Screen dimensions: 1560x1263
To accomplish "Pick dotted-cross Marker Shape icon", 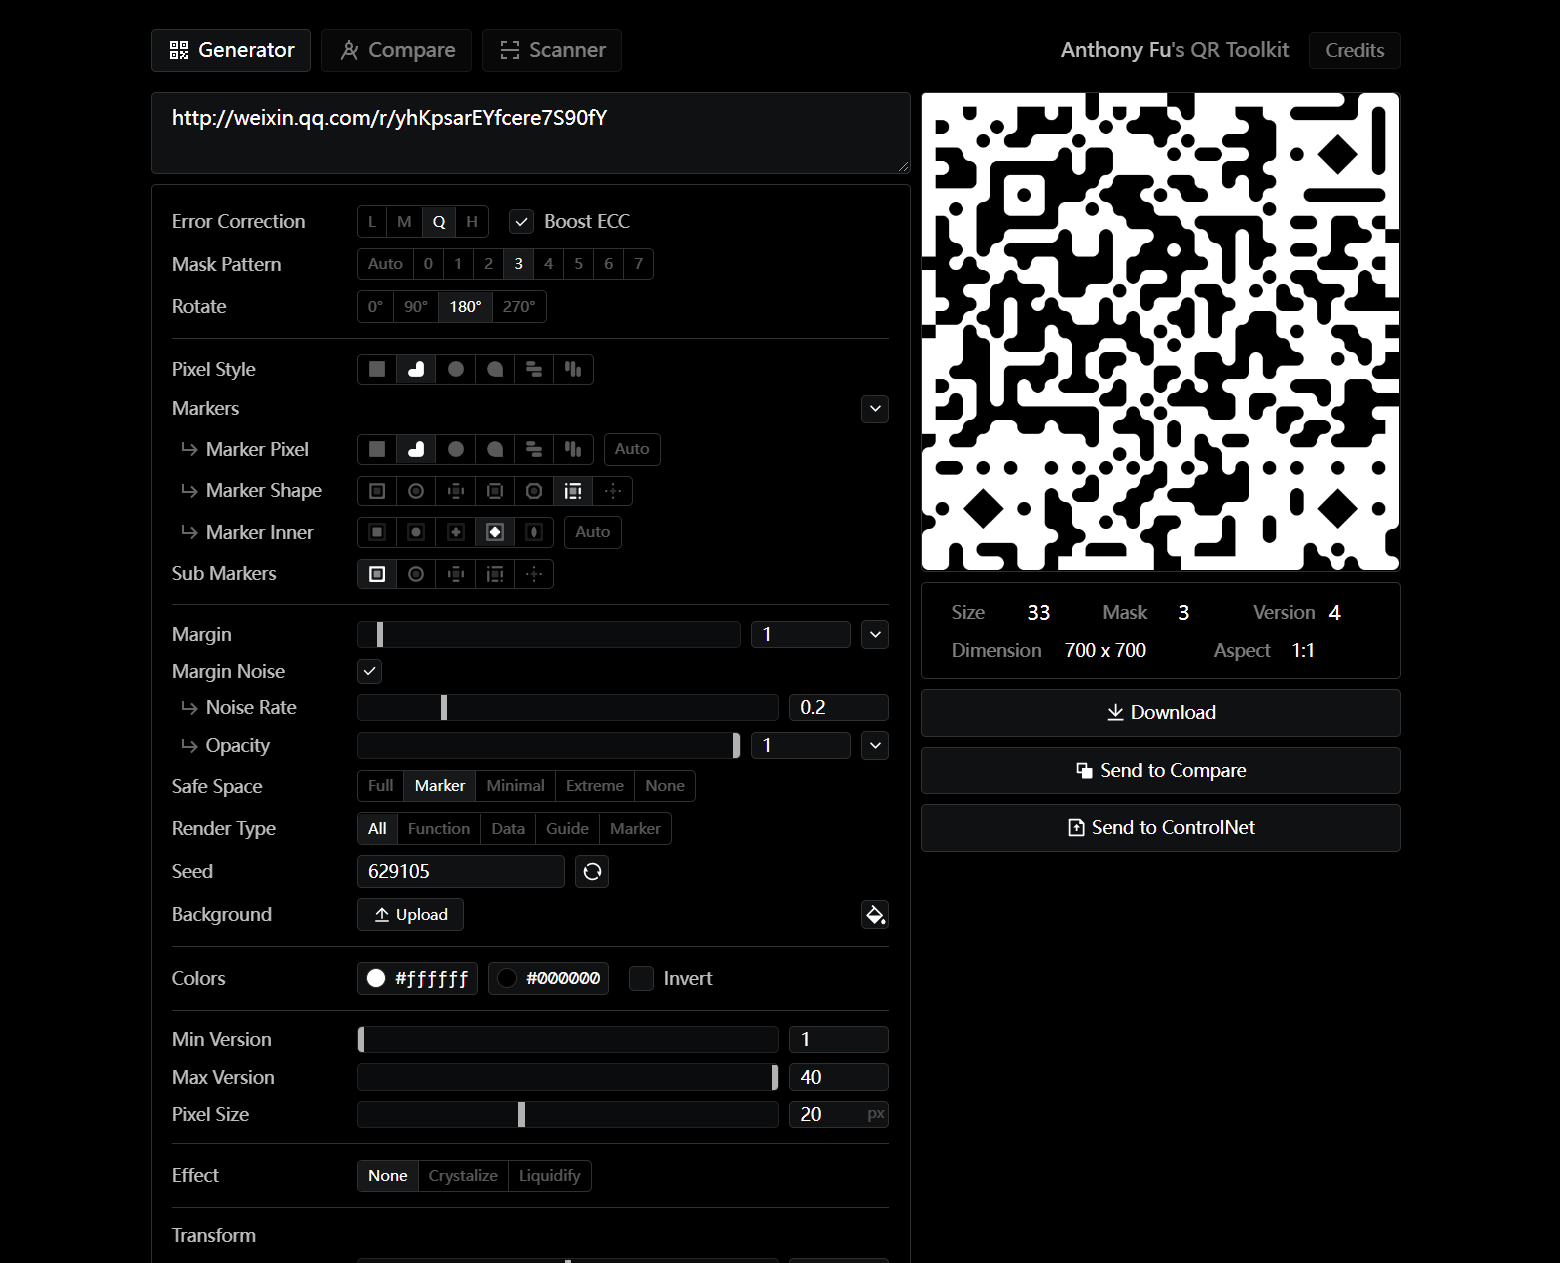I will [613, 491].
